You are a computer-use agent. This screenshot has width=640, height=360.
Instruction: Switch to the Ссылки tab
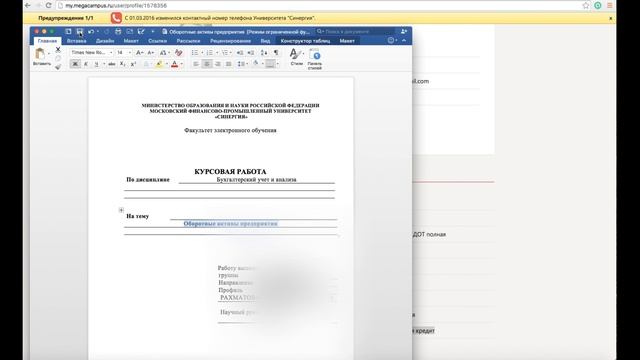coord(158,41)
